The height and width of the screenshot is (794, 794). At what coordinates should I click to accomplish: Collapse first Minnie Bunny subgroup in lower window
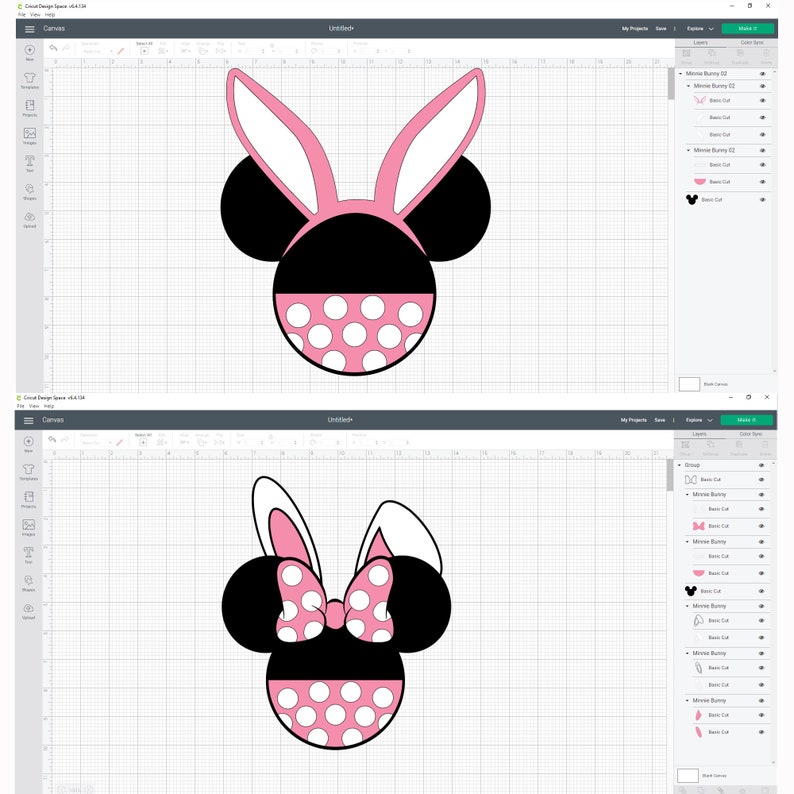[x=687, y=495]
